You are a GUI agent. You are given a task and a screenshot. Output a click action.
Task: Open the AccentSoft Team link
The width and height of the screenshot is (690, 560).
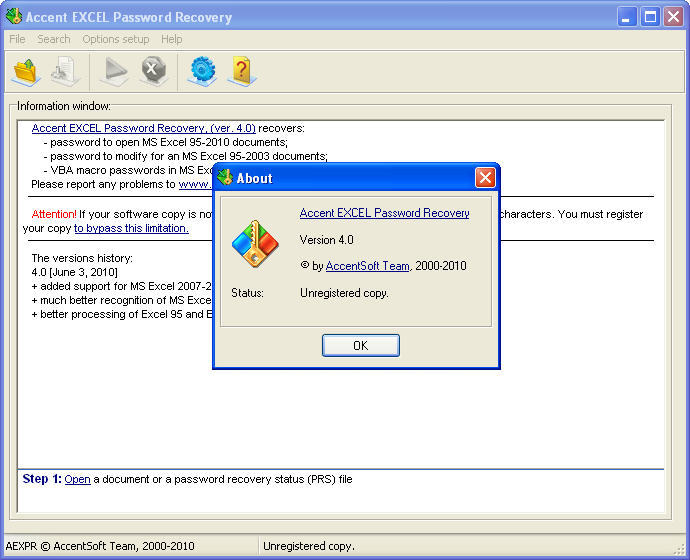click(x=367, y=266)
